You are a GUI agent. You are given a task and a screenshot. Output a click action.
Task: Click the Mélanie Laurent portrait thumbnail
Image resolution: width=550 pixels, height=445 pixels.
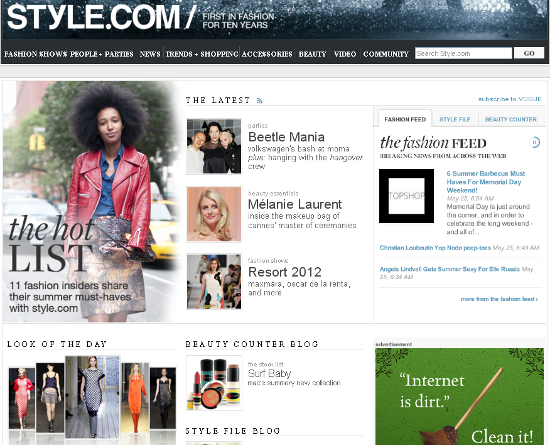click(214, 214)
